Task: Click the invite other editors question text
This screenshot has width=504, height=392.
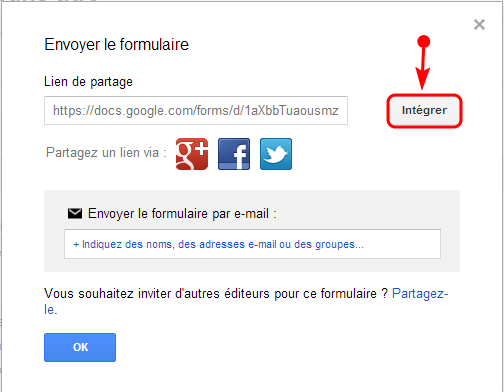Action: [x=216, y=294]
